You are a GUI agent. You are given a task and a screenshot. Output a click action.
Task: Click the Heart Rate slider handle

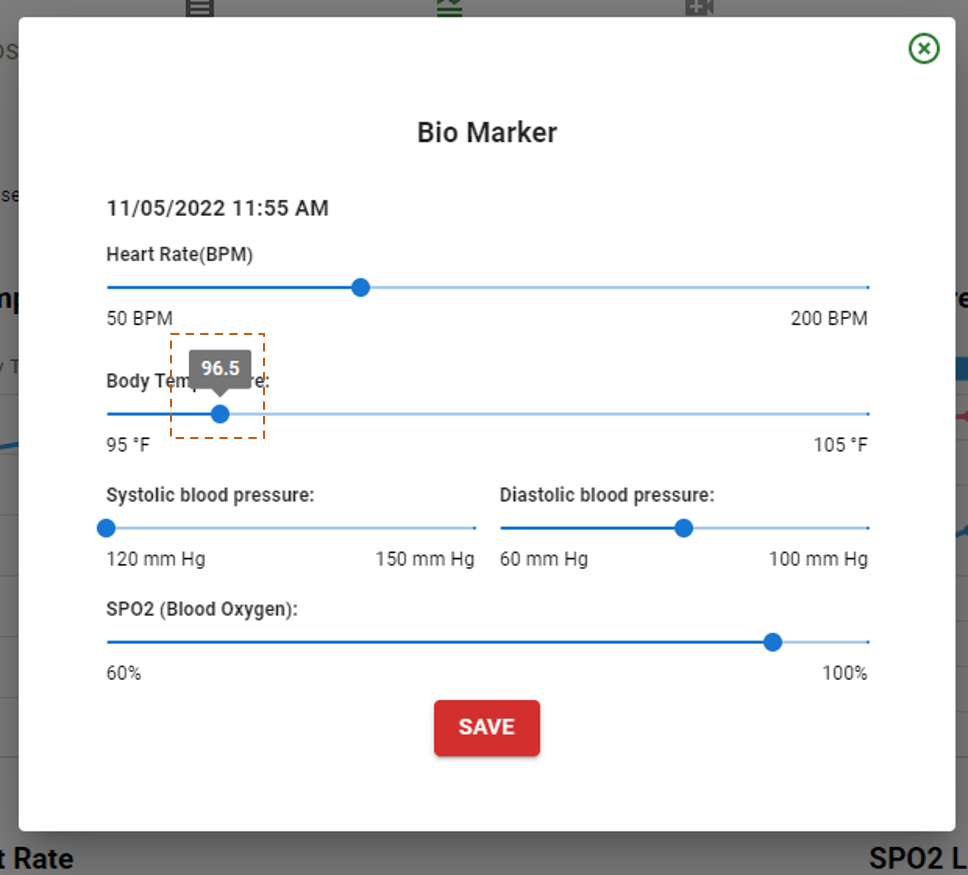[361, 288]
